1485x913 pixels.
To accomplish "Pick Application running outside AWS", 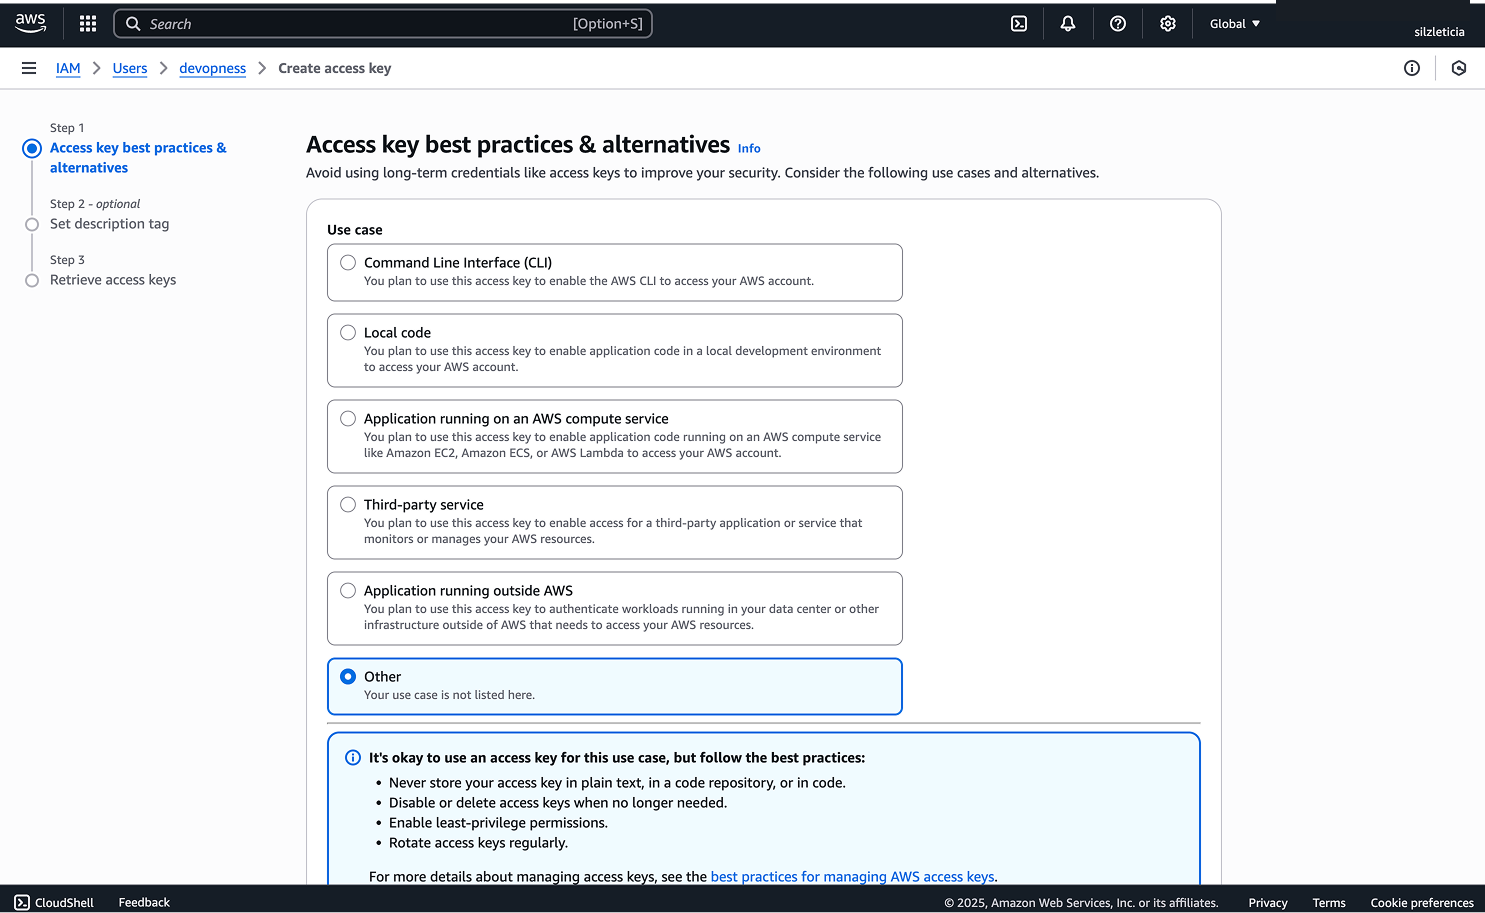I will coord(348,591).
